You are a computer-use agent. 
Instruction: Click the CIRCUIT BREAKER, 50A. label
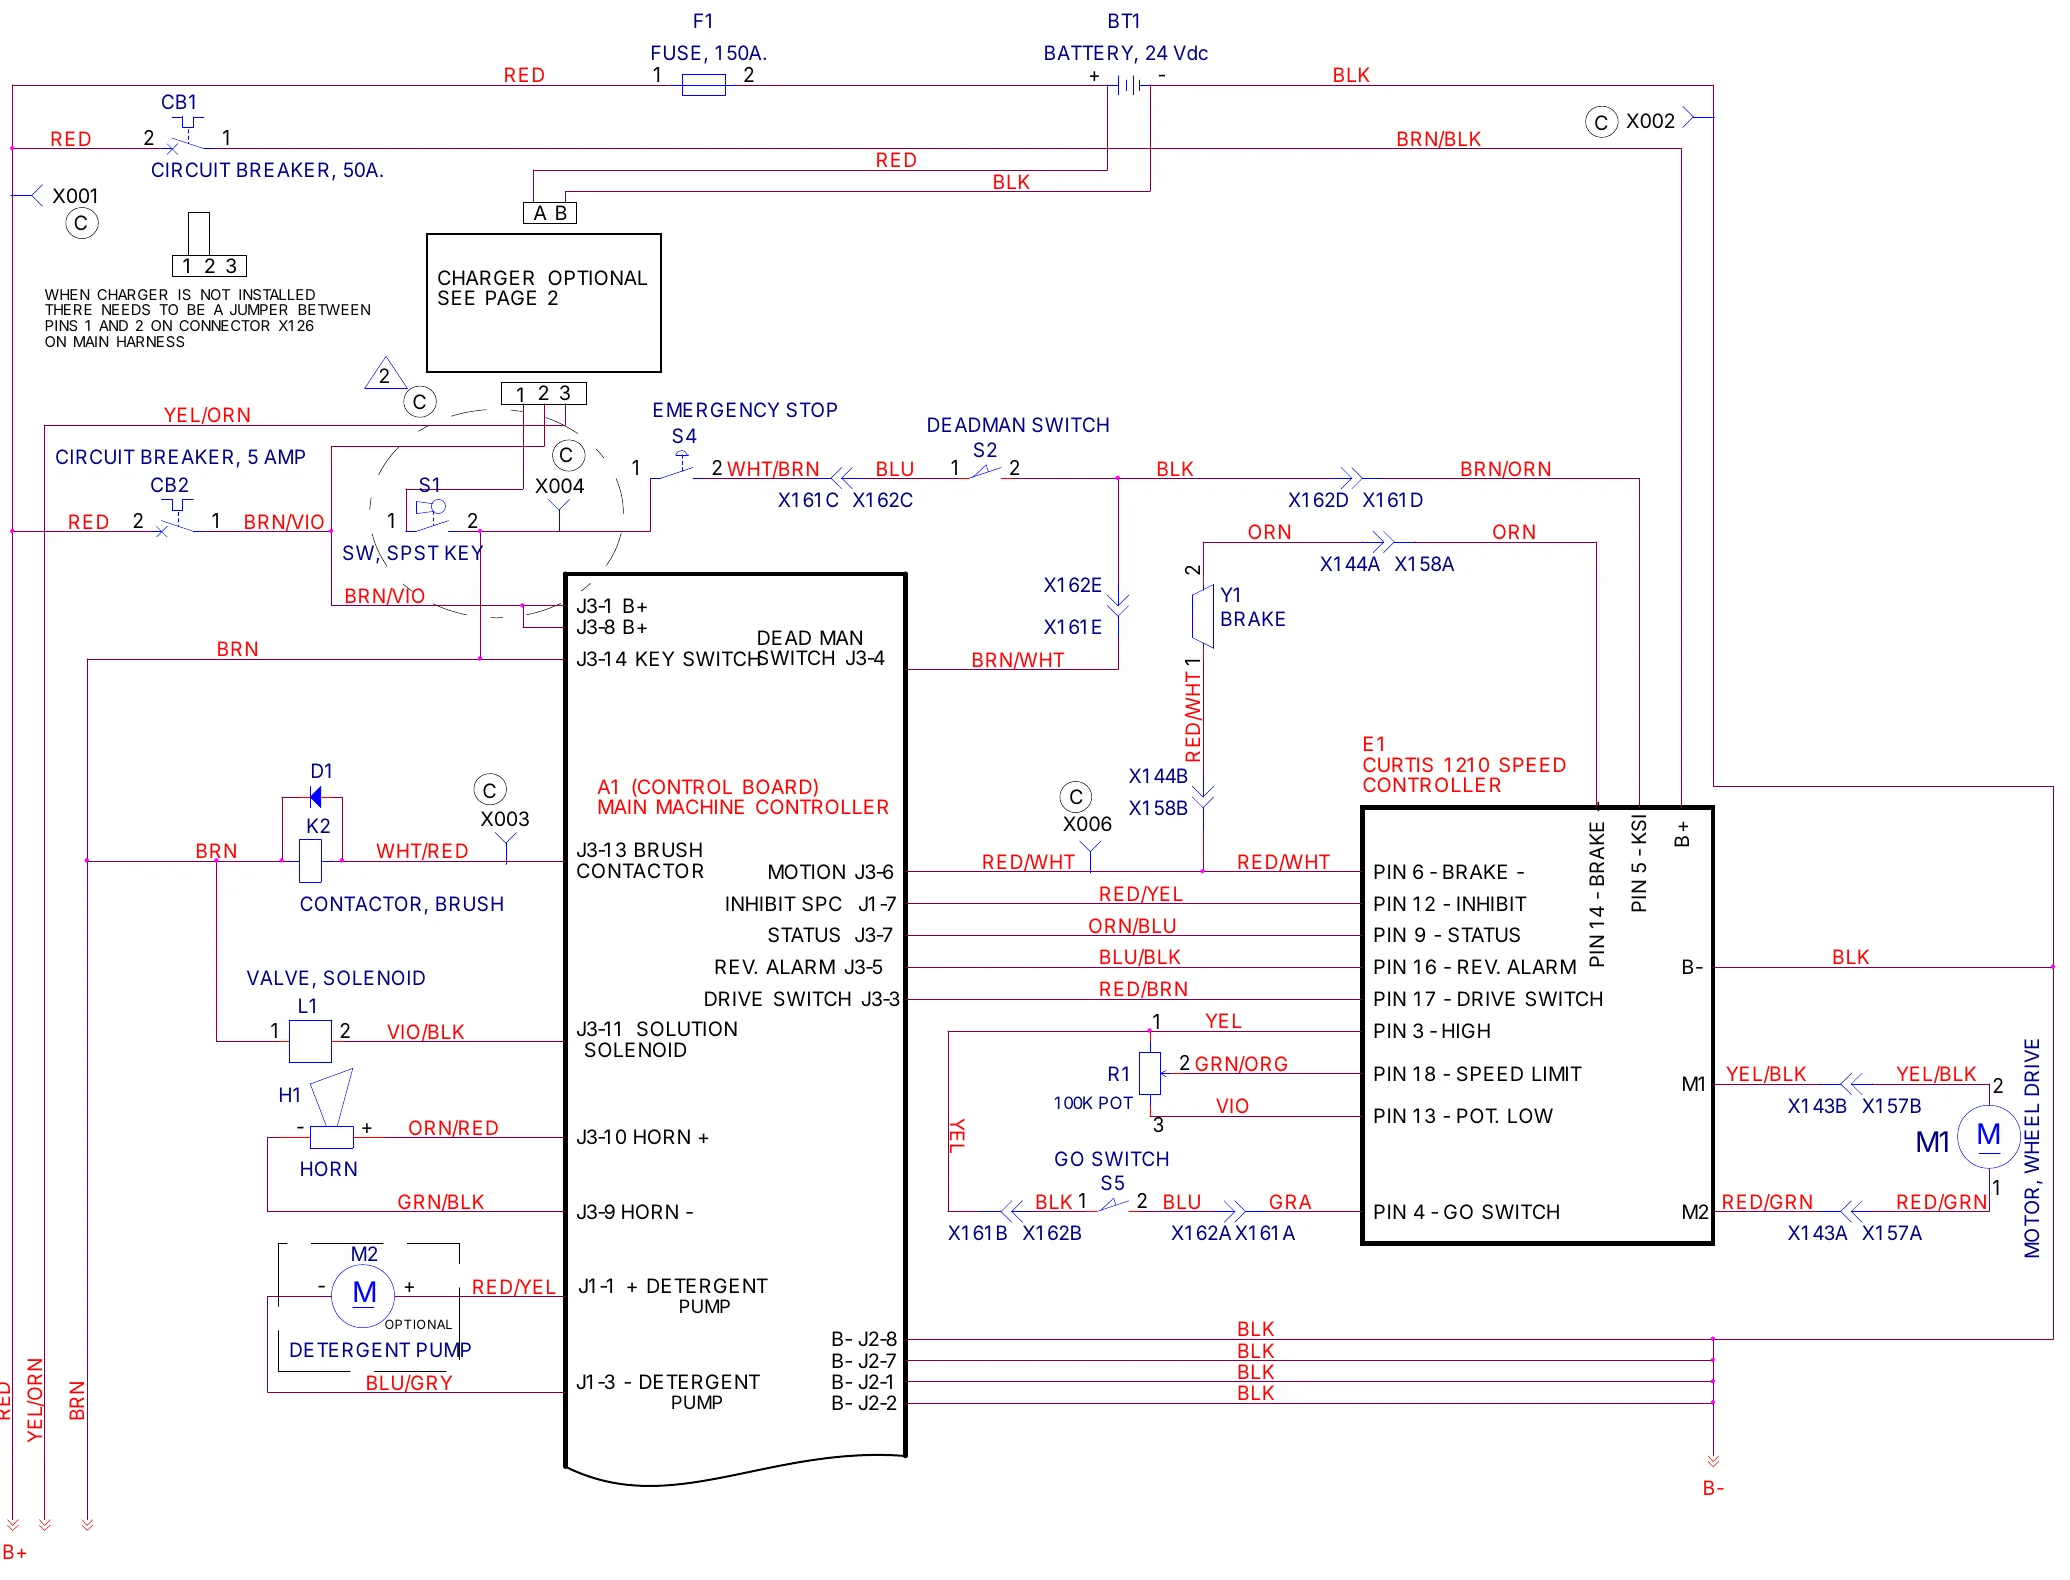(x=267, y=170)
